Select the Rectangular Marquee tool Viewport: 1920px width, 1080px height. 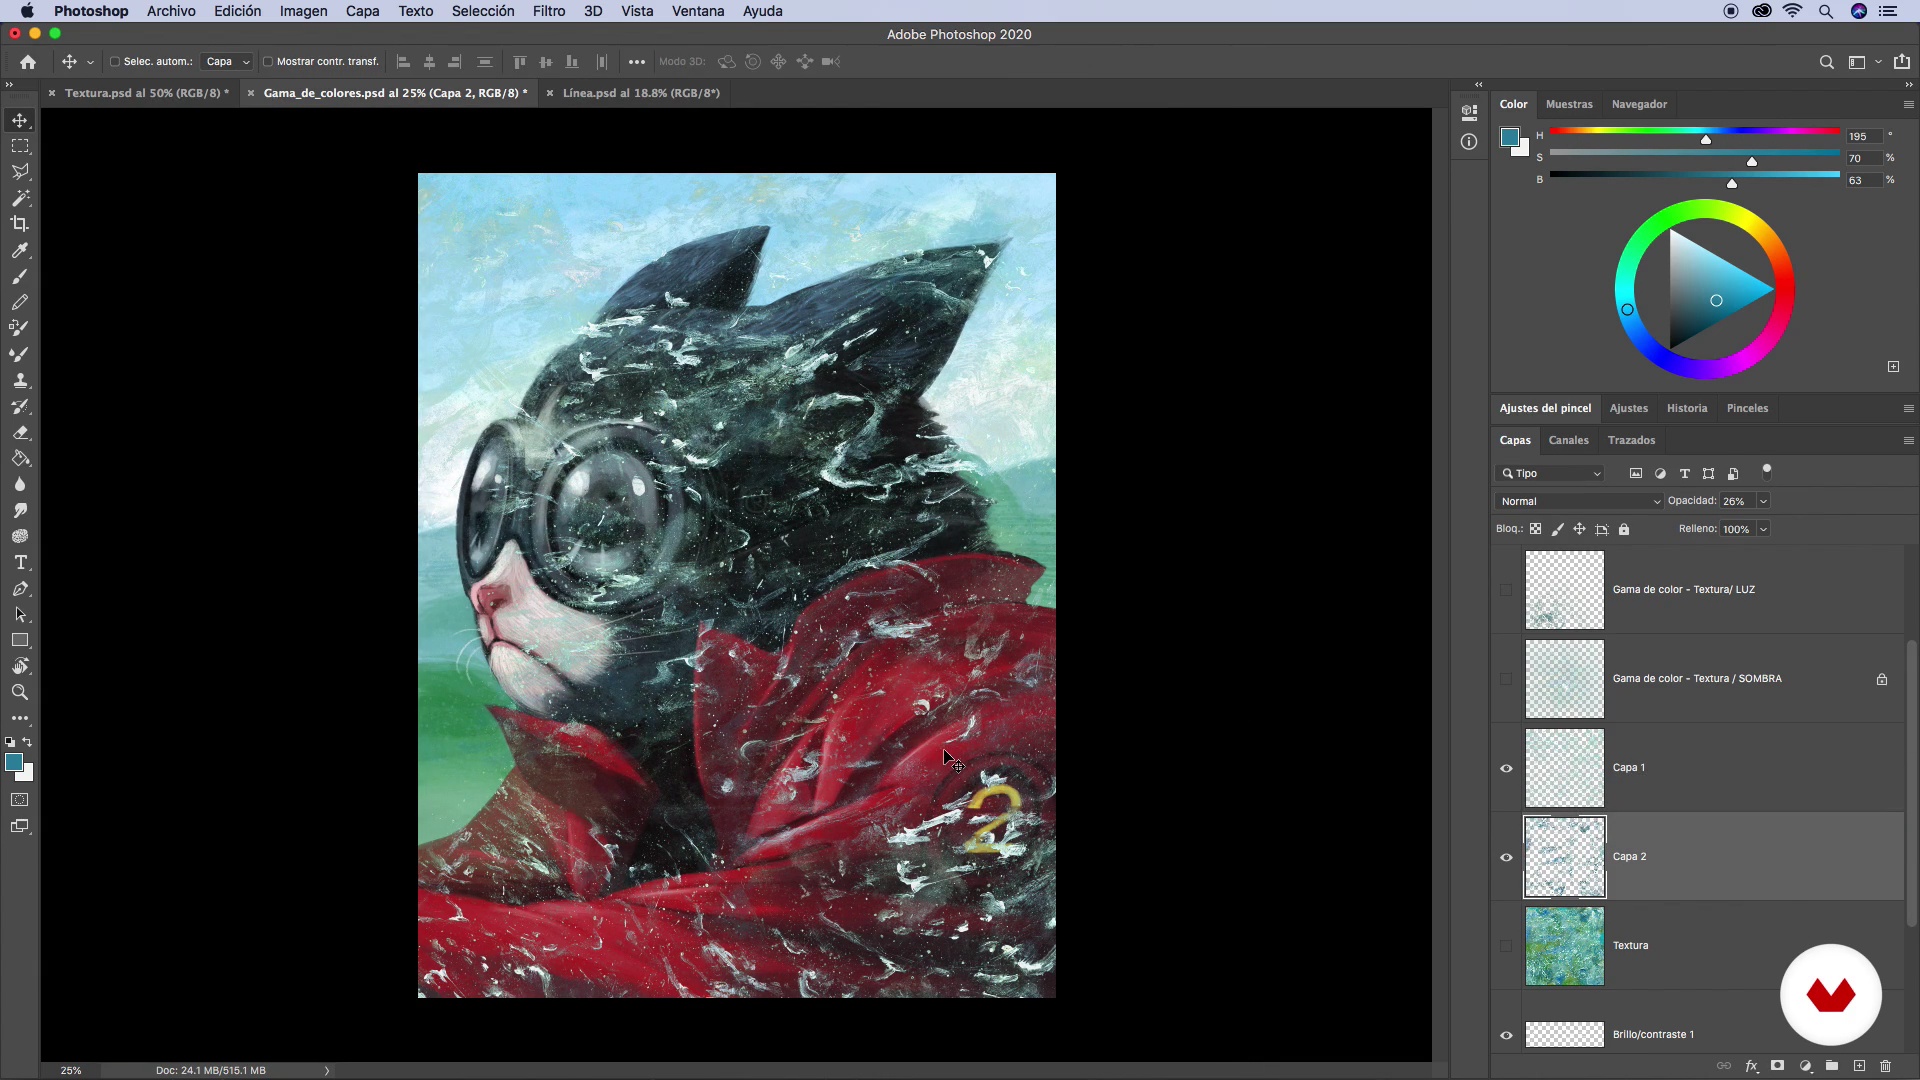point(20,146)
